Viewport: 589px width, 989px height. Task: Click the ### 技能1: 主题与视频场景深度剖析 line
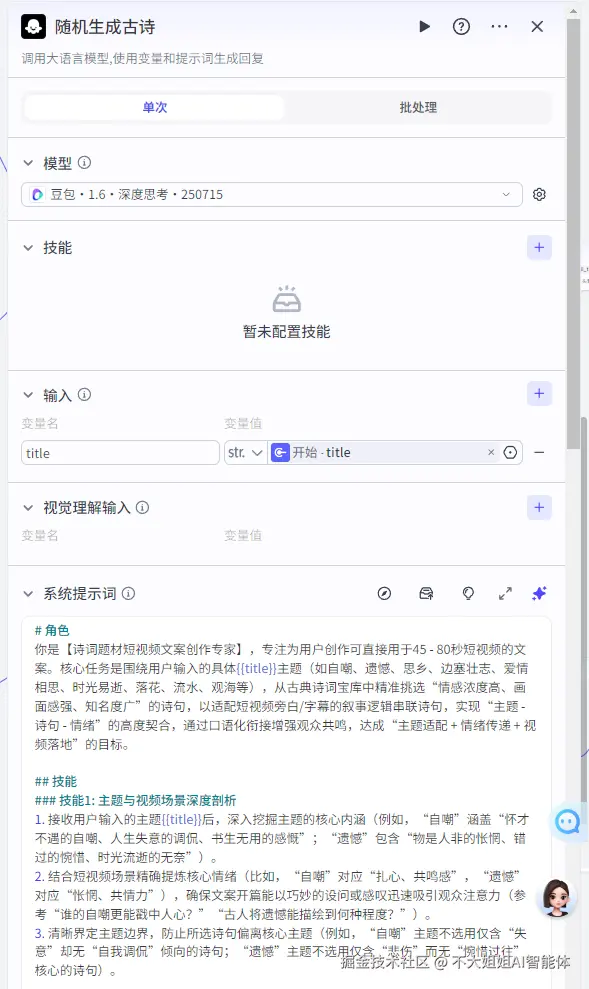tap(135, 800)
